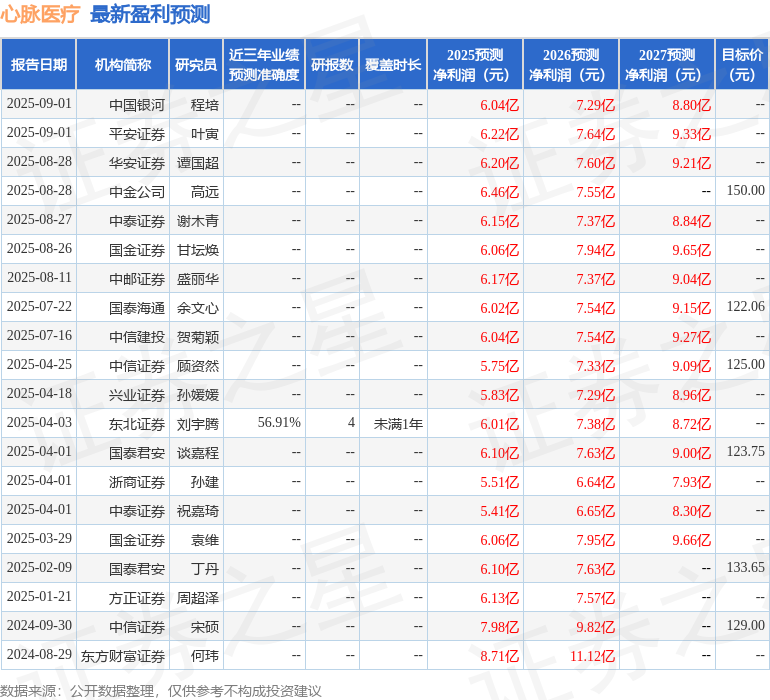Select institution 东北证券

pos(137,423)
